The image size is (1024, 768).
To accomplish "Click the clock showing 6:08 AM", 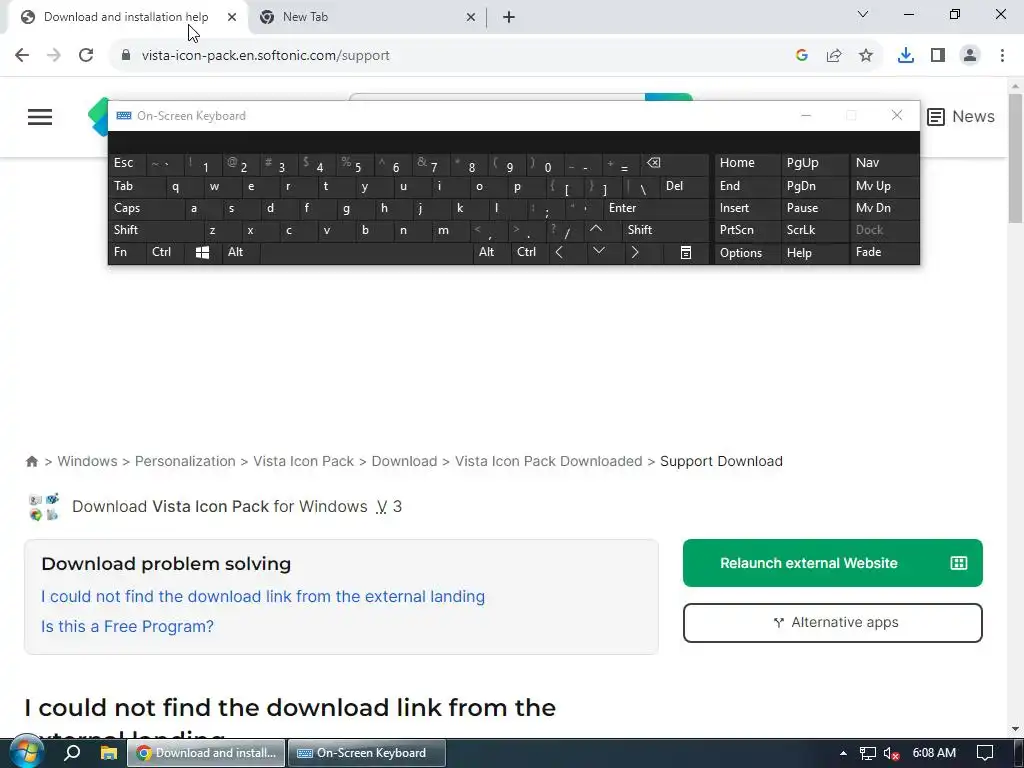I will click(x=934, y=753).
